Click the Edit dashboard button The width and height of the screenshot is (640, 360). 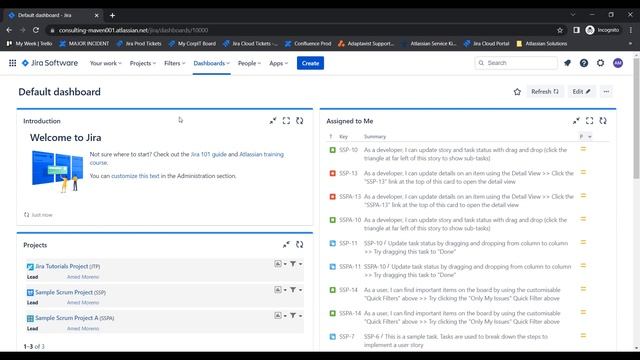tap(582, 92)
